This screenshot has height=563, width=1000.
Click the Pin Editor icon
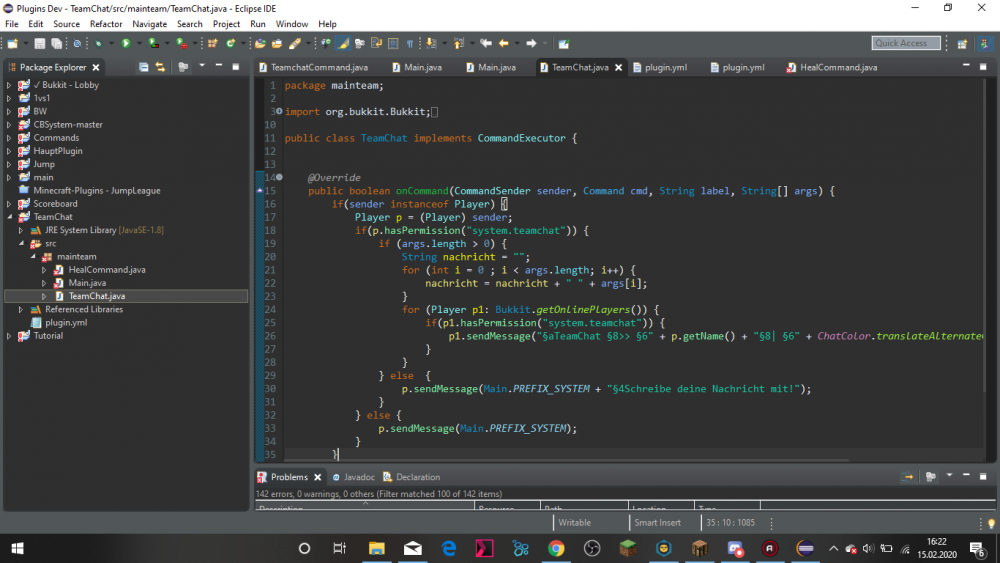564,43
